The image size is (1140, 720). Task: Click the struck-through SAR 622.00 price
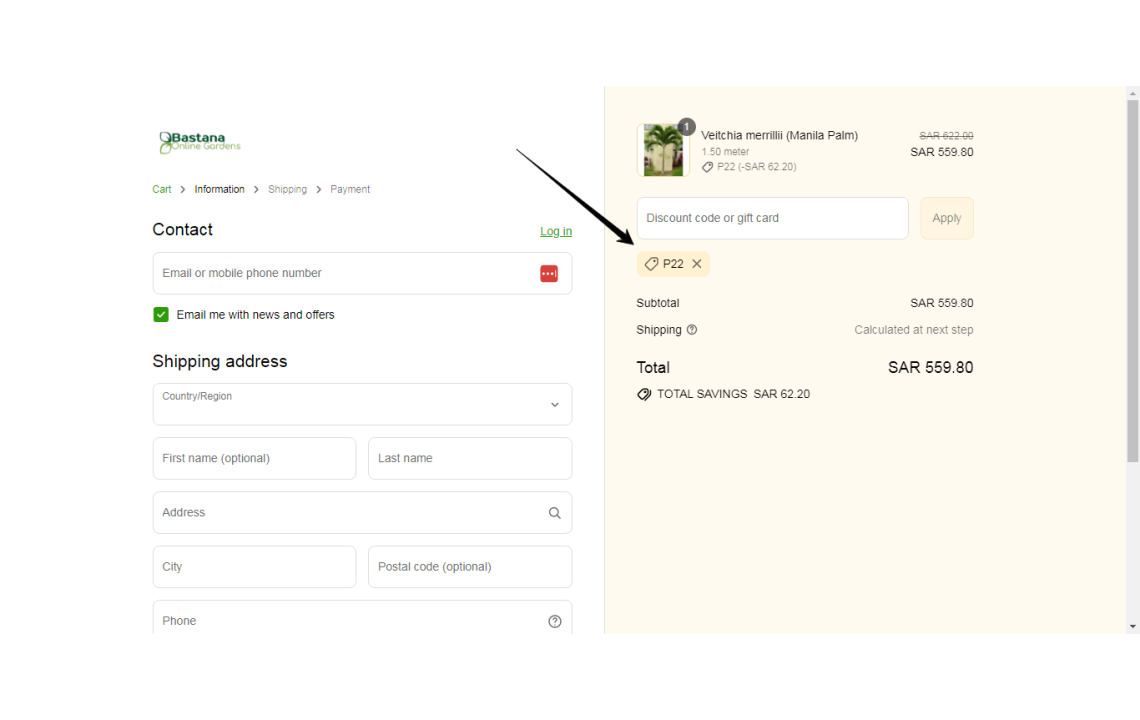click(946, 136)
